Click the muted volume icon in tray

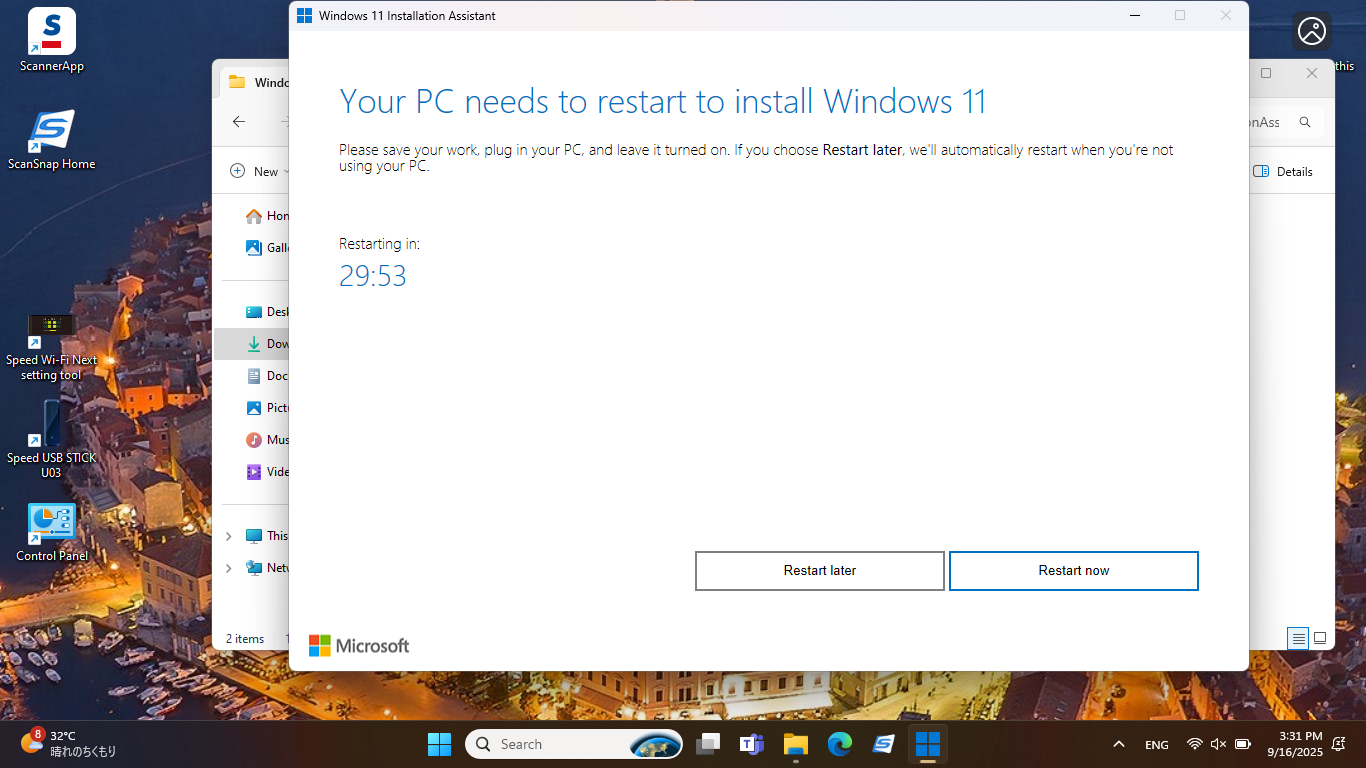[1218, 744]
